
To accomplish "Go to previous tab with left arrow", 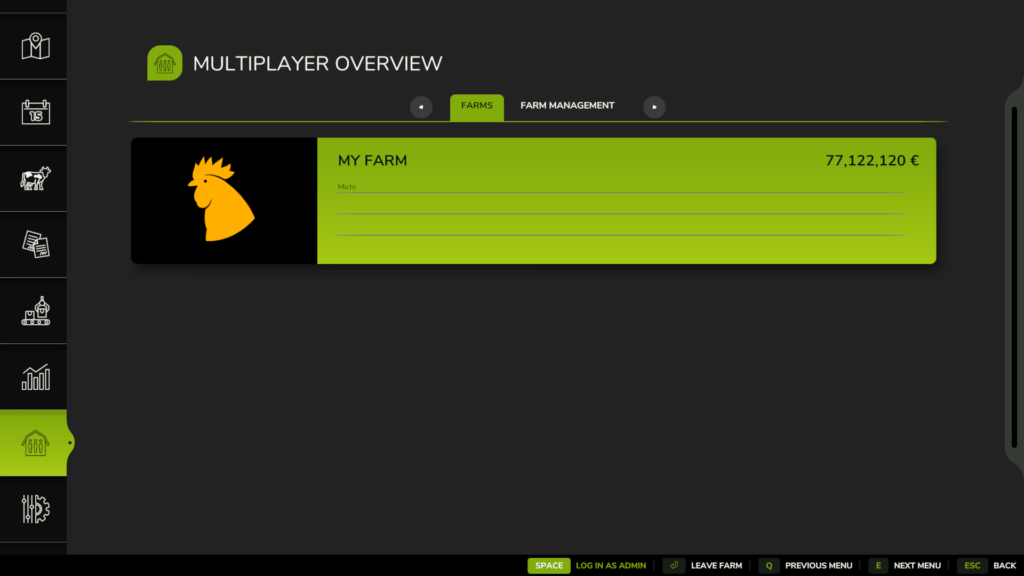I will tap(421, 107).
